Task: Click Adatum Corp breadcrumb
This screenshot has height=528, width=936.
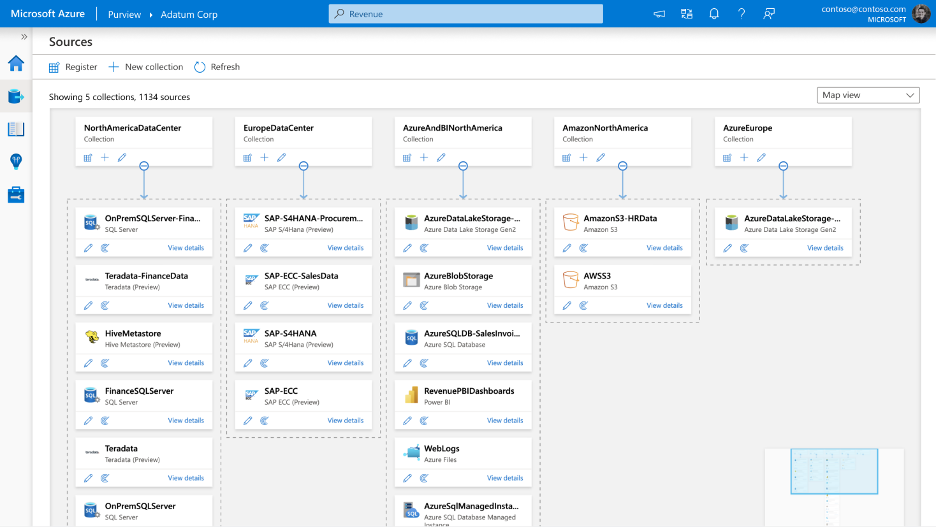Action: (x=189, y=14)
